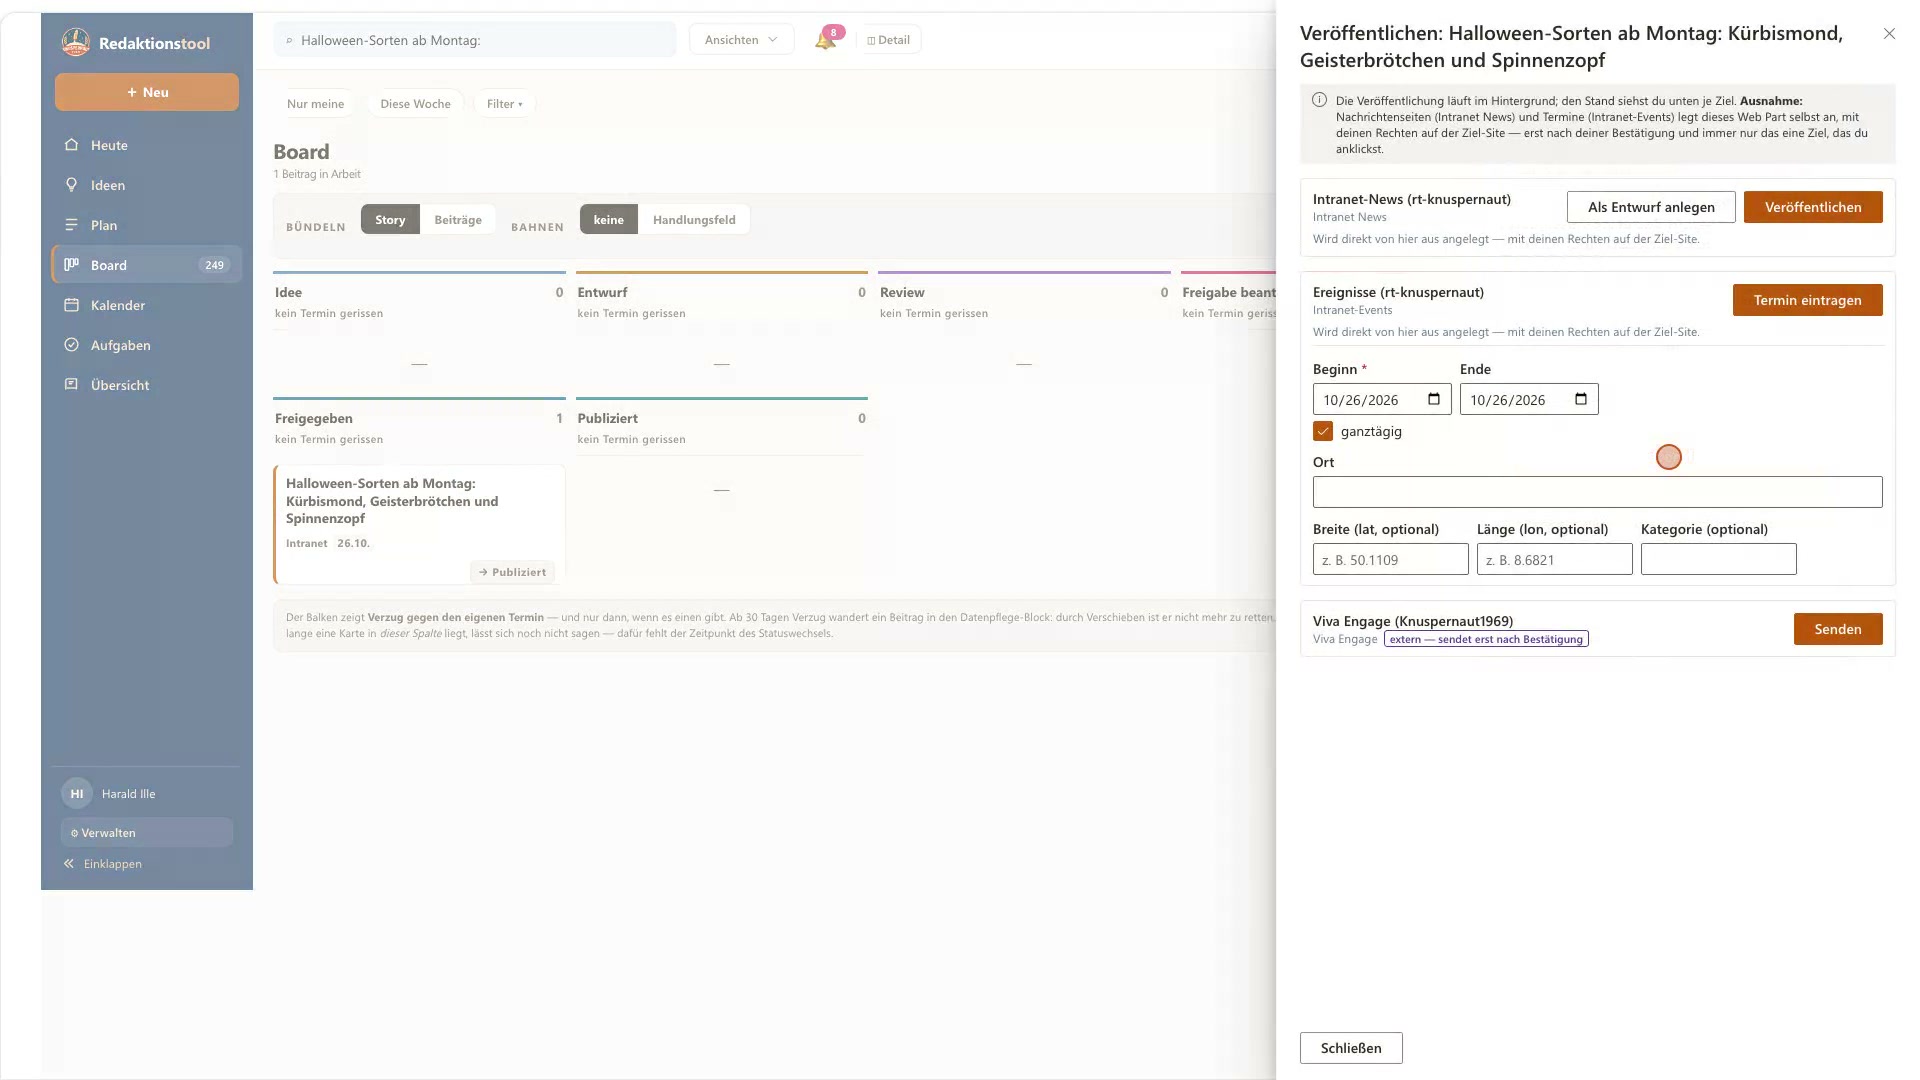Screen dimensions: 1920x1080
Task: Click the Board columns icon
Action: click(71, 265)
